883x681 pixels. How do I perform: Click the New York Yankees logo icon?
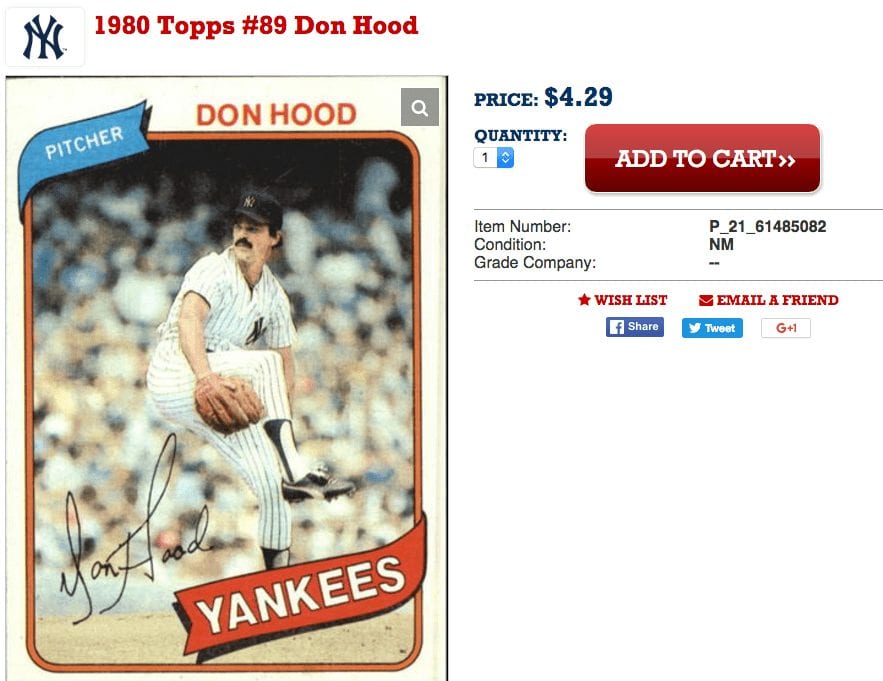[x=44, y=37]
